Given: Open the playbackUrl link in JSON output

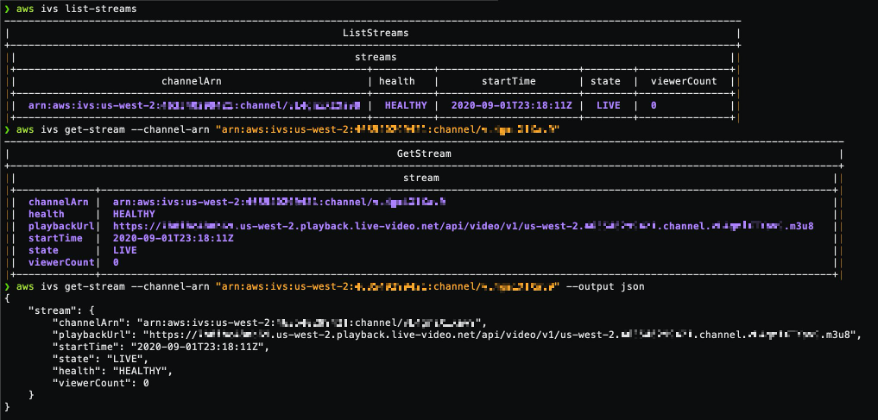Looking at the screenshot, I should pos(502,334).
